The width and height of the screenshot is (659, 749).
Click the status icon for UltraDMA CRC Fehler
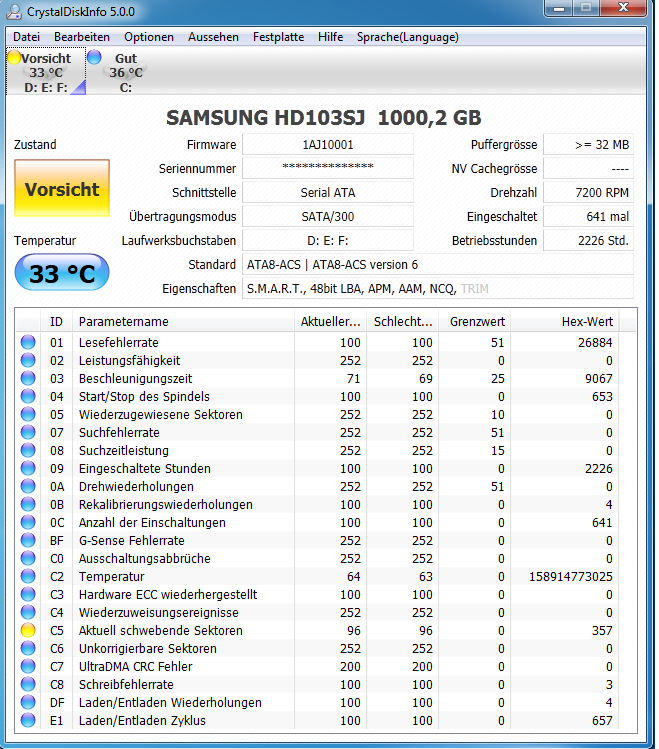click(x=28, y=666)
